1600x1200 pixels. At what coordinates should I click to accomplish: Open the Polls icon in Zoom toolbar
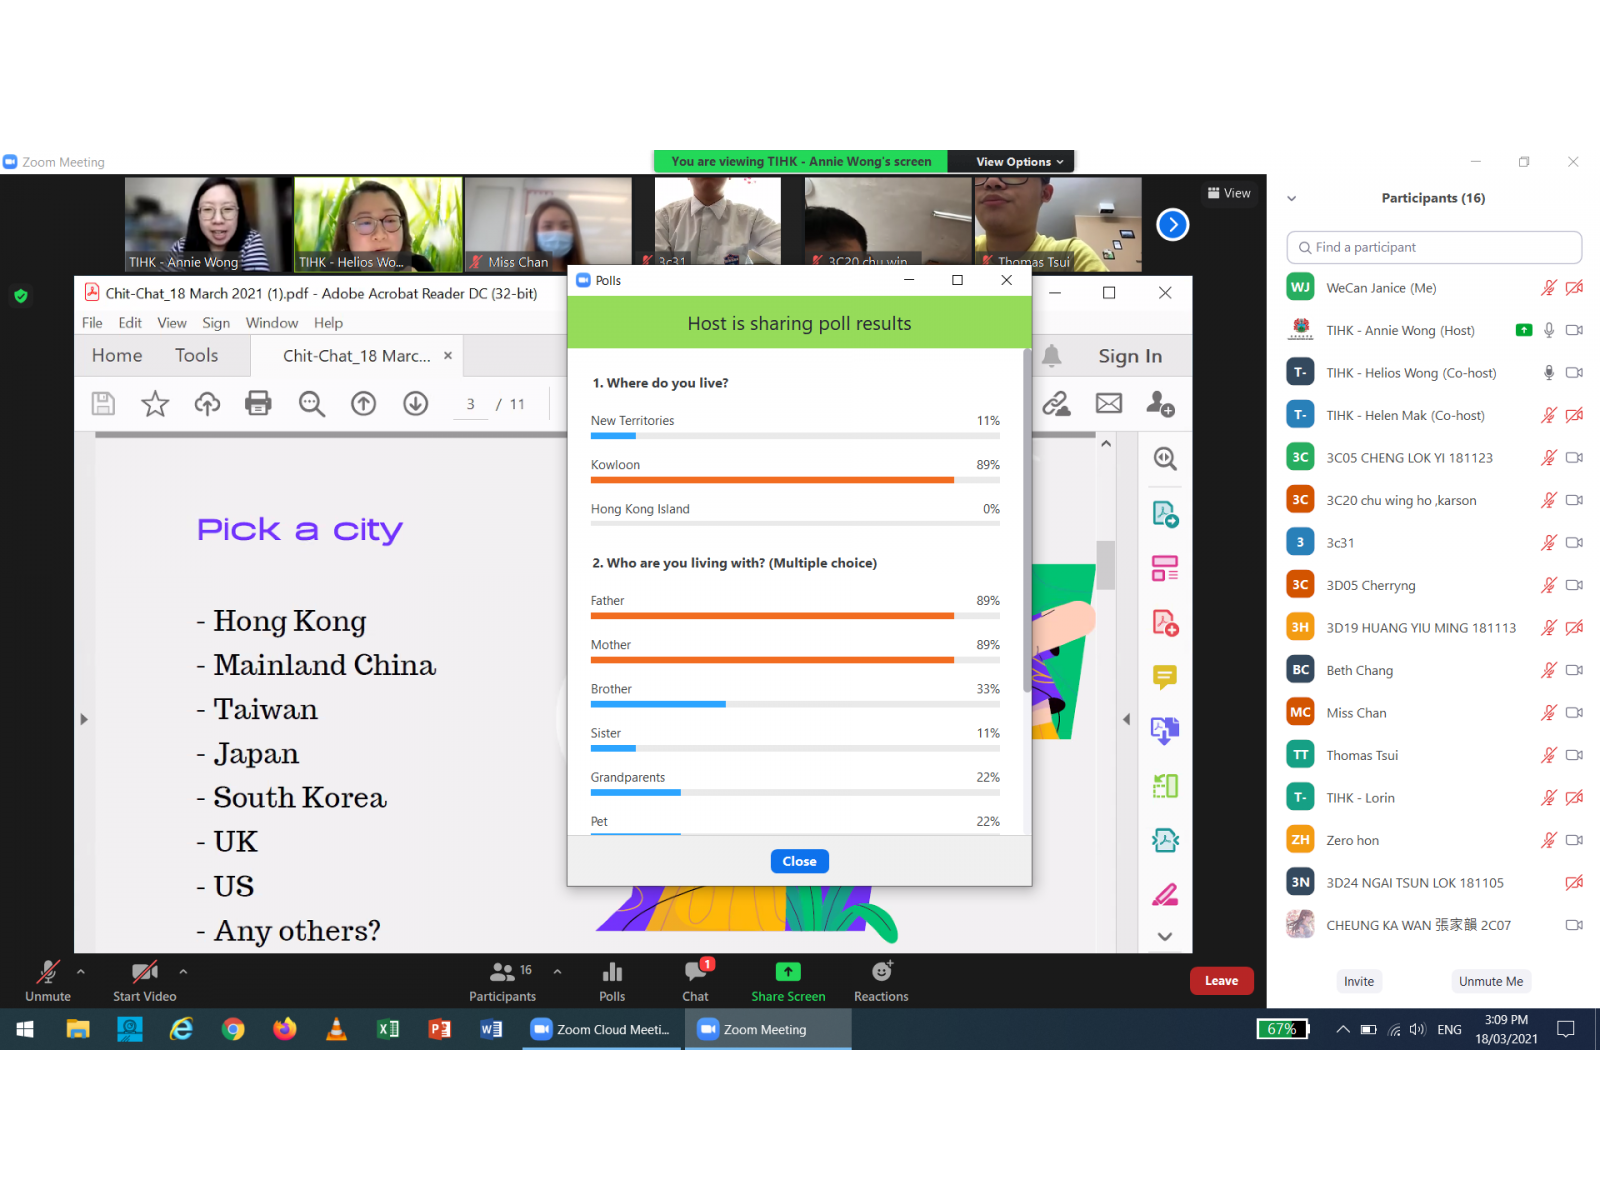click(x=612, y=973)
